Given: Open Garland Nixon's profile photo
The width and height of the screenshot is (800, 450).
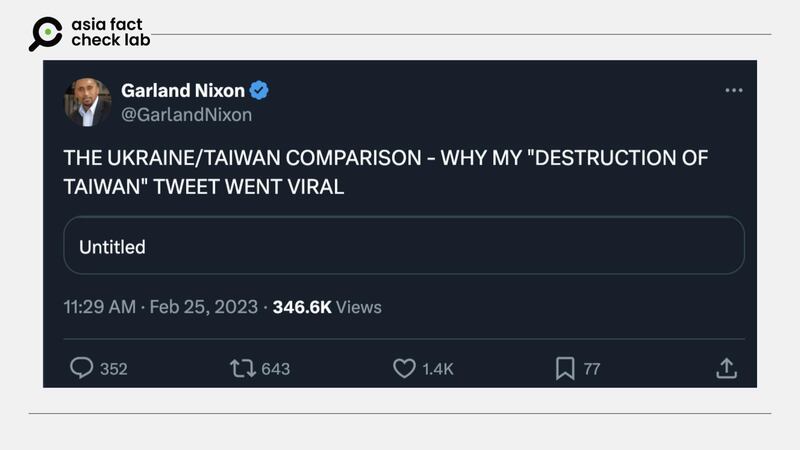Looking at the screenshot, I should [87, 102].
